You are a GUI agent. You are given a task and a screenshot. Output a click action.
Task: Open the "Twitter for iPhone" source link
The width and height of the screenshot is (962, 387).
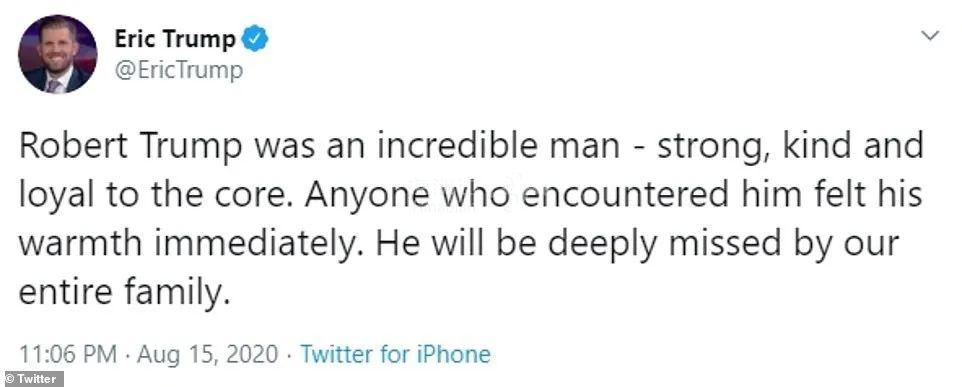click(x=394, y=354)
